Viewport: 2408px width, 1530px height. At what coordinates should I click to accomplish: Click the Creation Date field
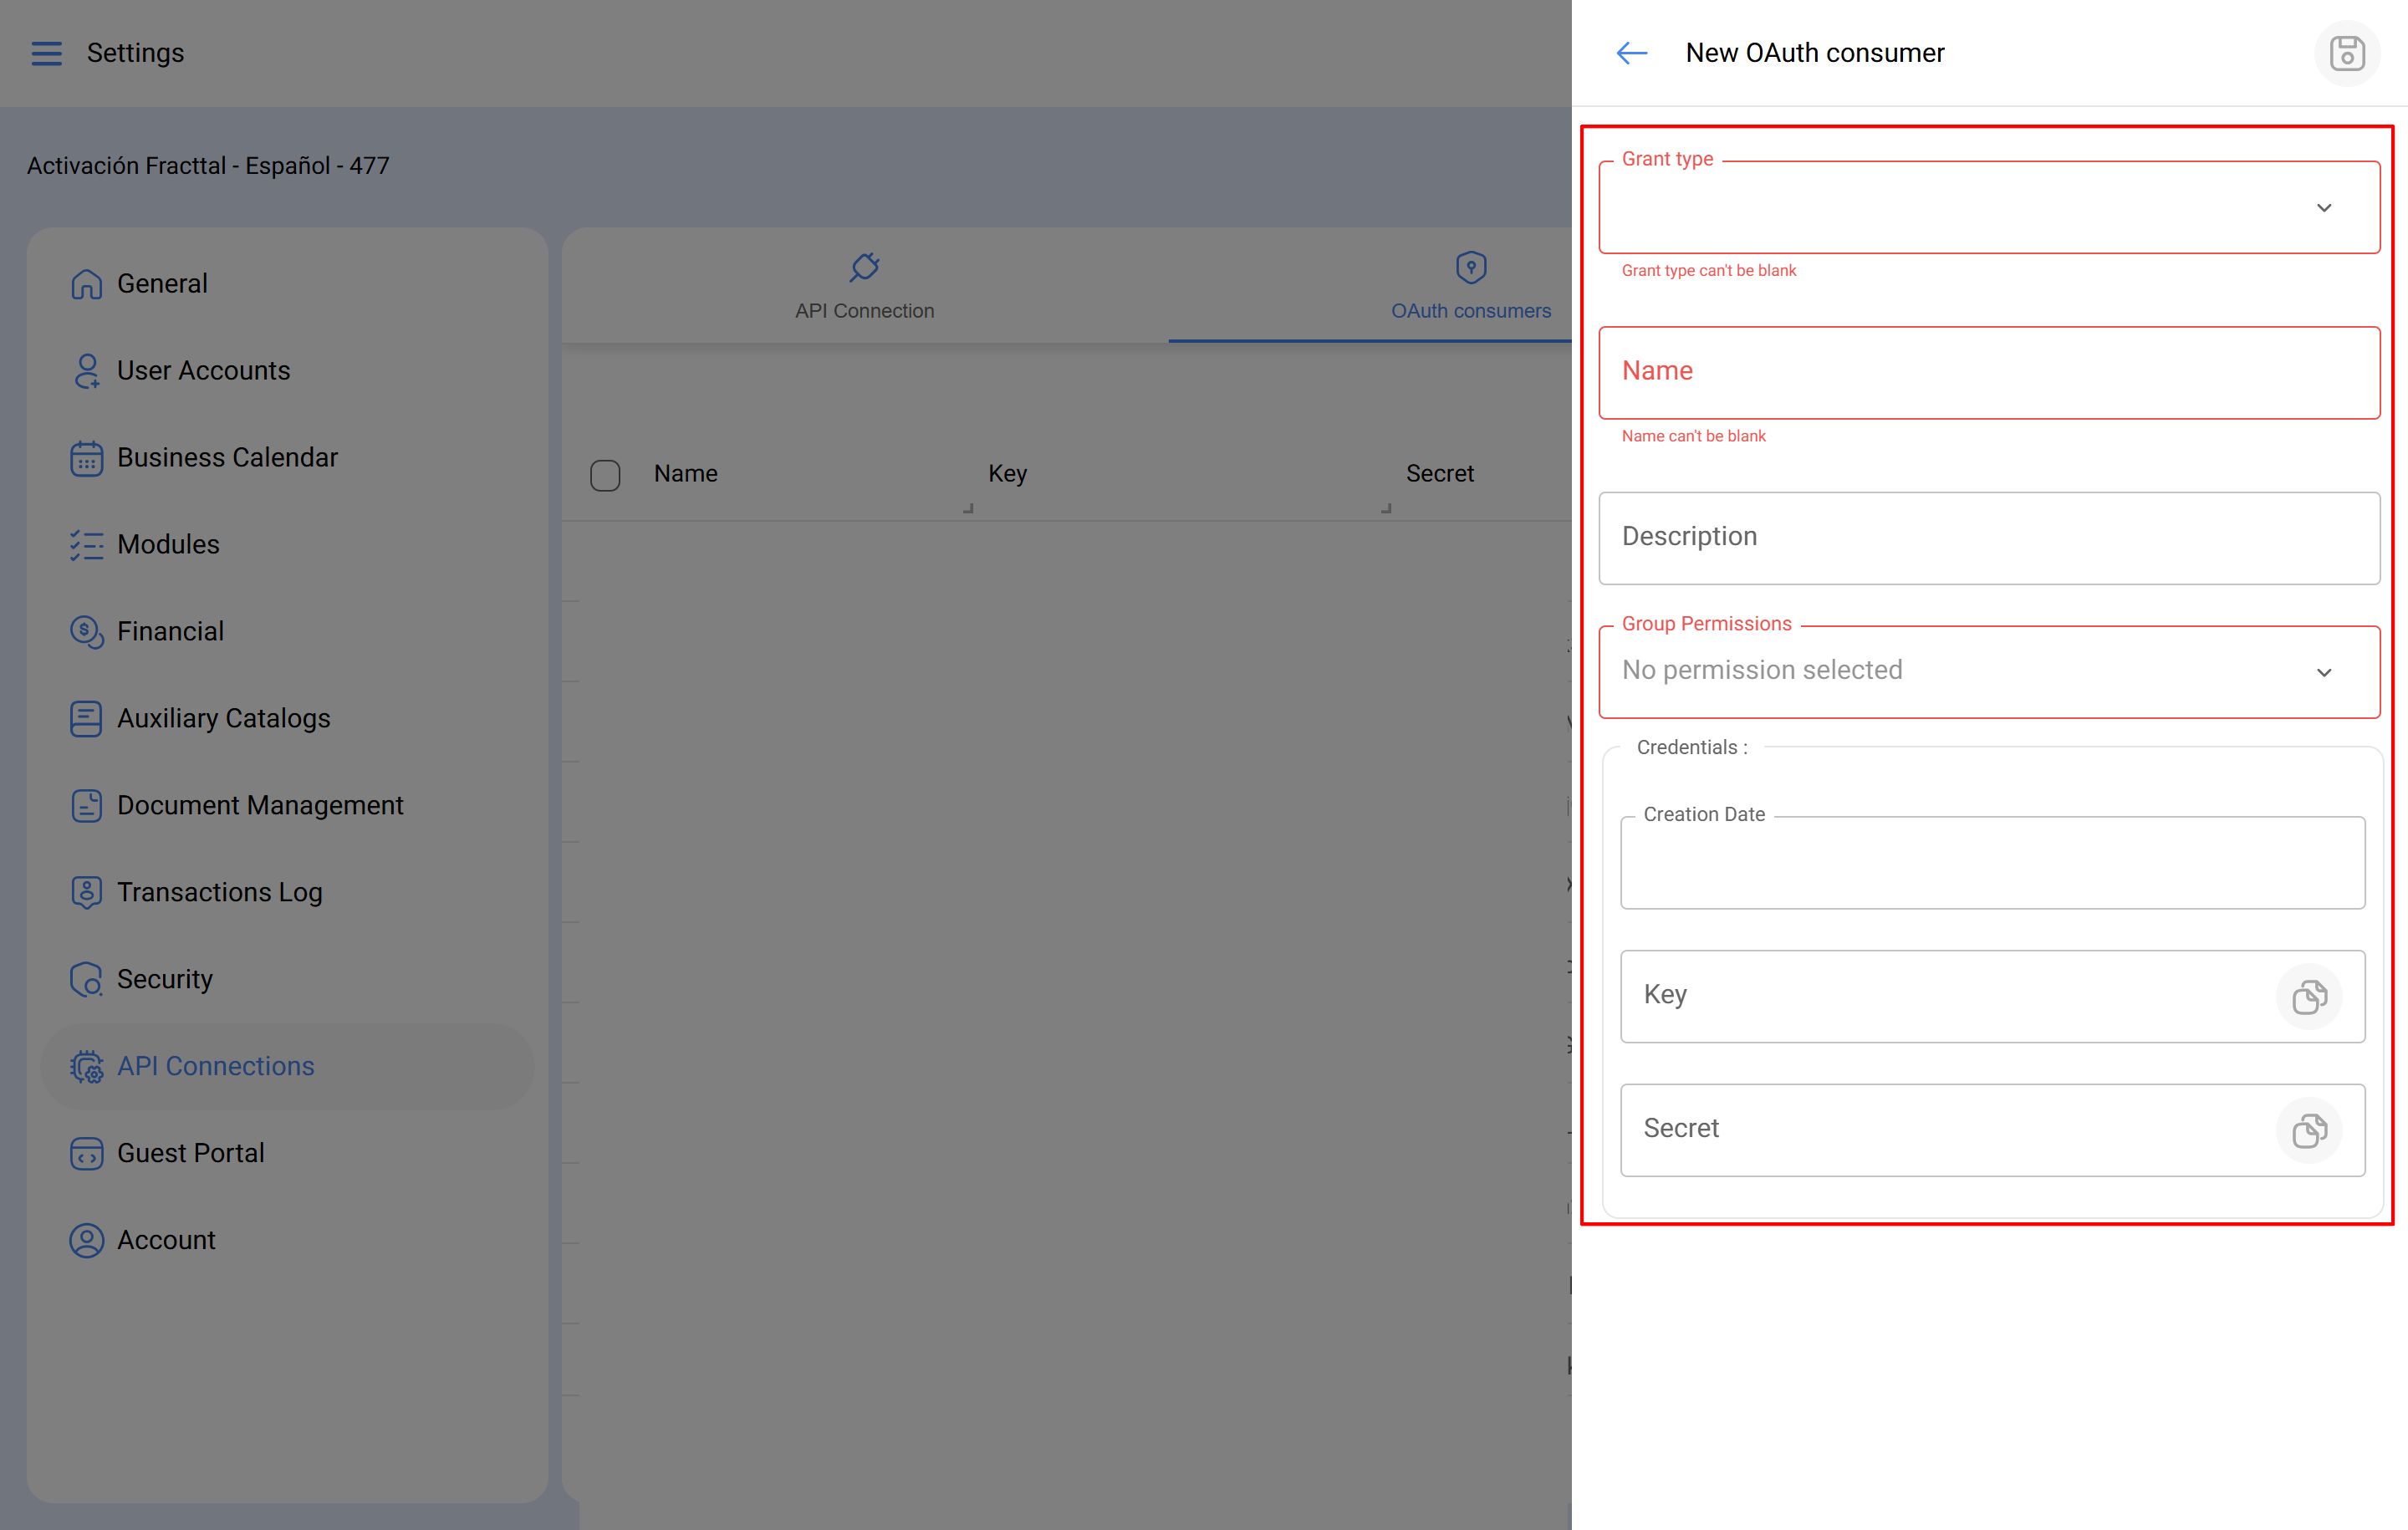coord(1991,864)
